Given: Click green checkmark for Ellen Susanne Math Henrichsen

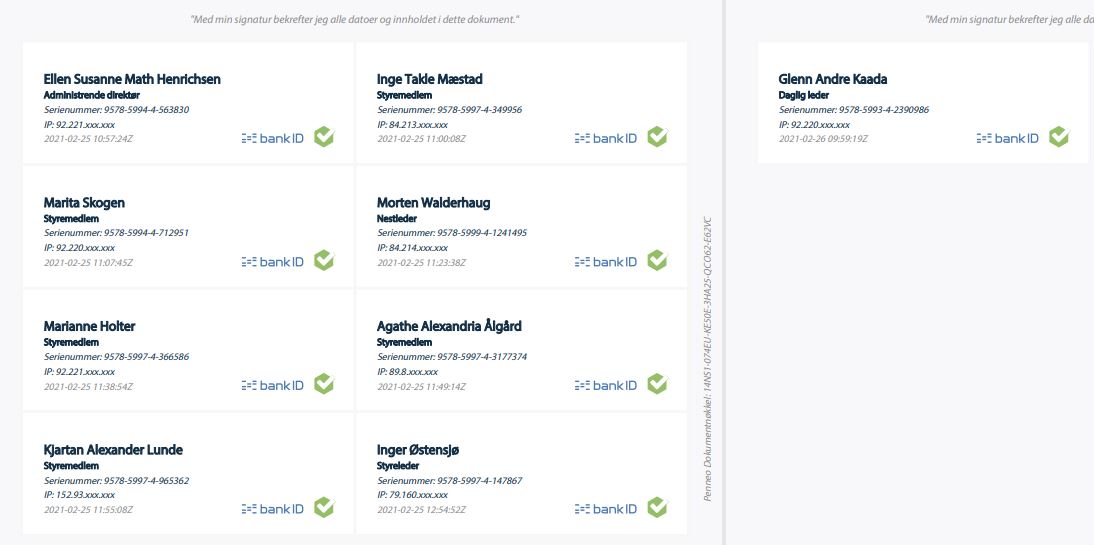Looking at the screenshot, I should point(324,137).
